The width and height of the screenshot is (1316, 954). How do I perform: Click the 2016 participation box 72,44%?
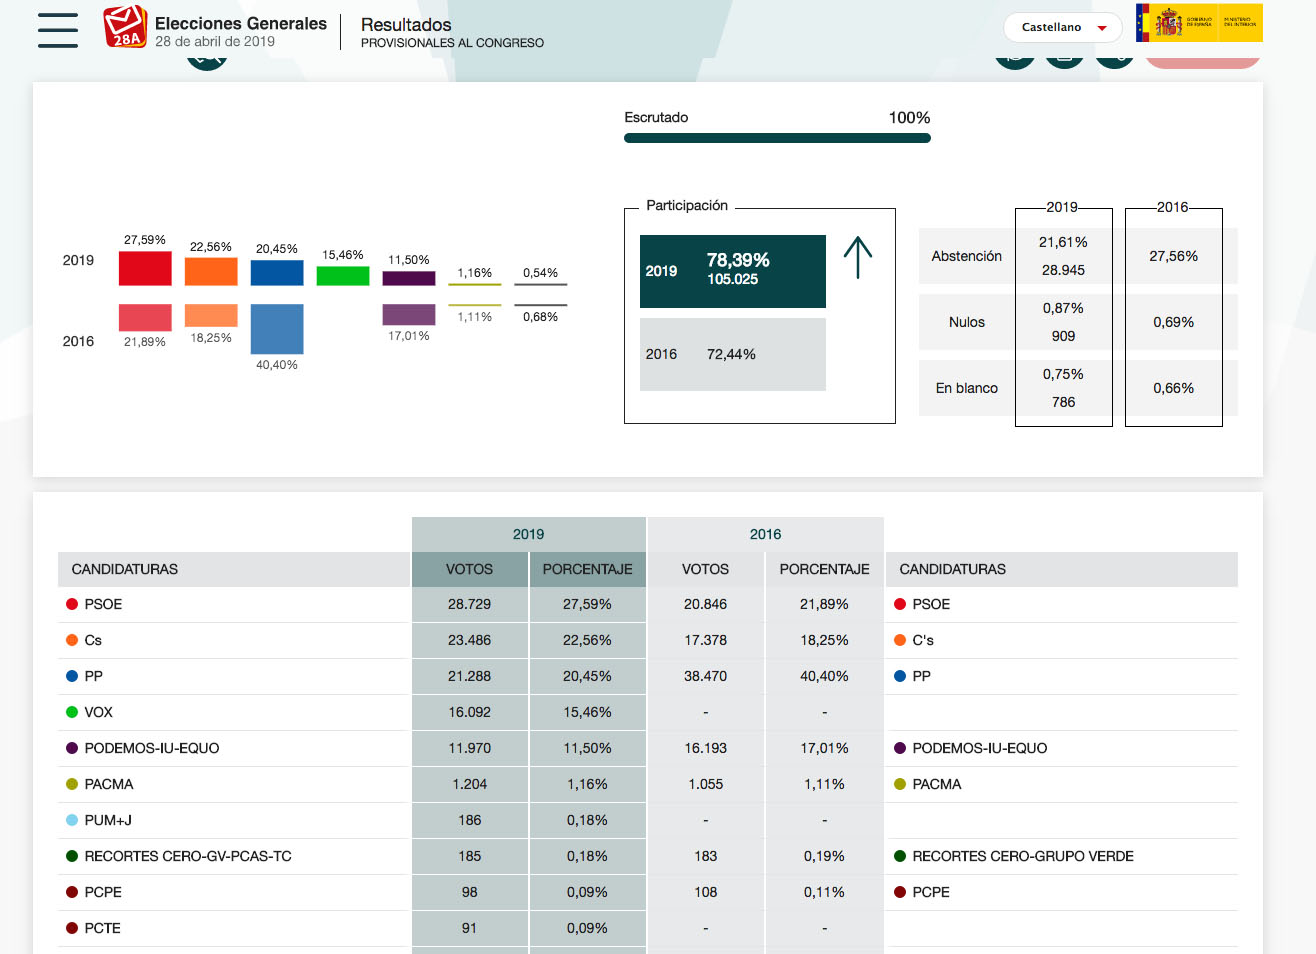(x=733, y=354)
